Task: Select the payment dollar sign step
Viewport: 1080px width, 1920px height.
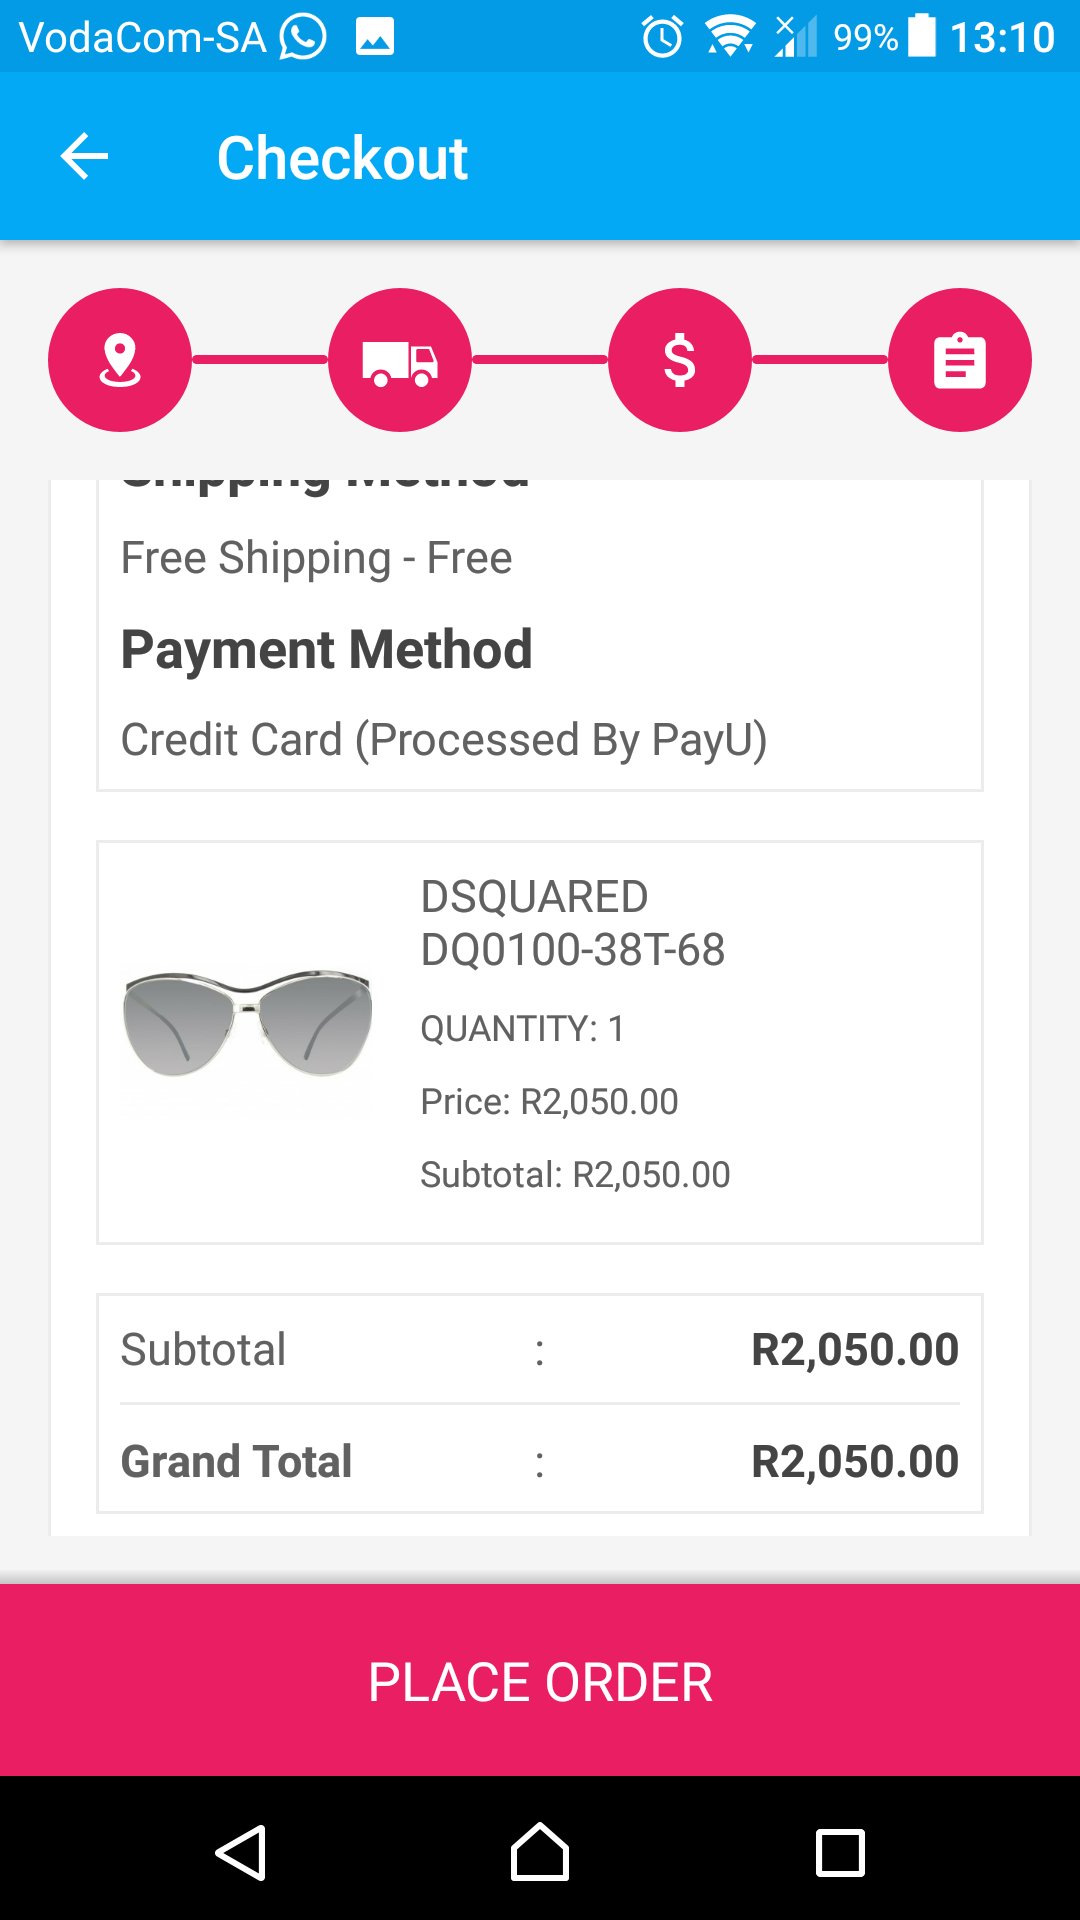Action: (x=680, y=360)
